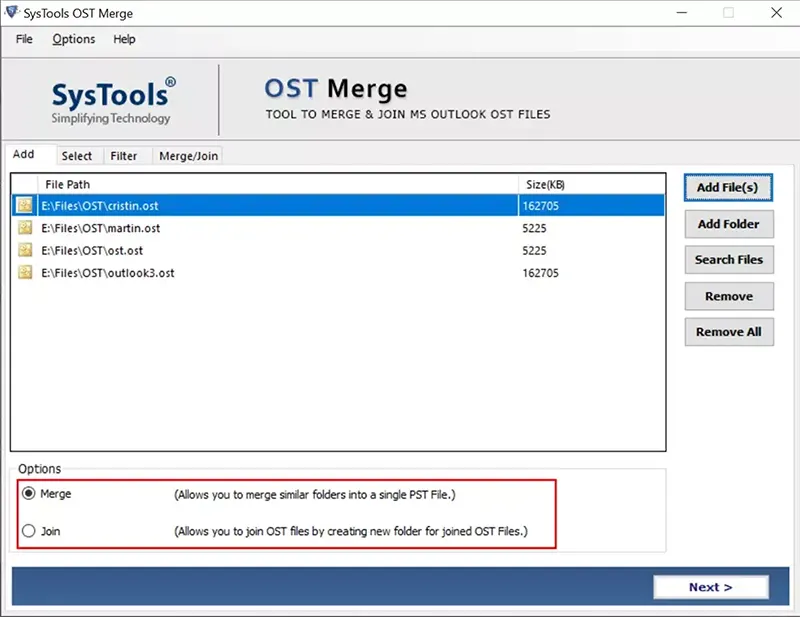Viewport: 800px width, 617px height.
Task: Click the Join option description text
Action: click(351, 531)
